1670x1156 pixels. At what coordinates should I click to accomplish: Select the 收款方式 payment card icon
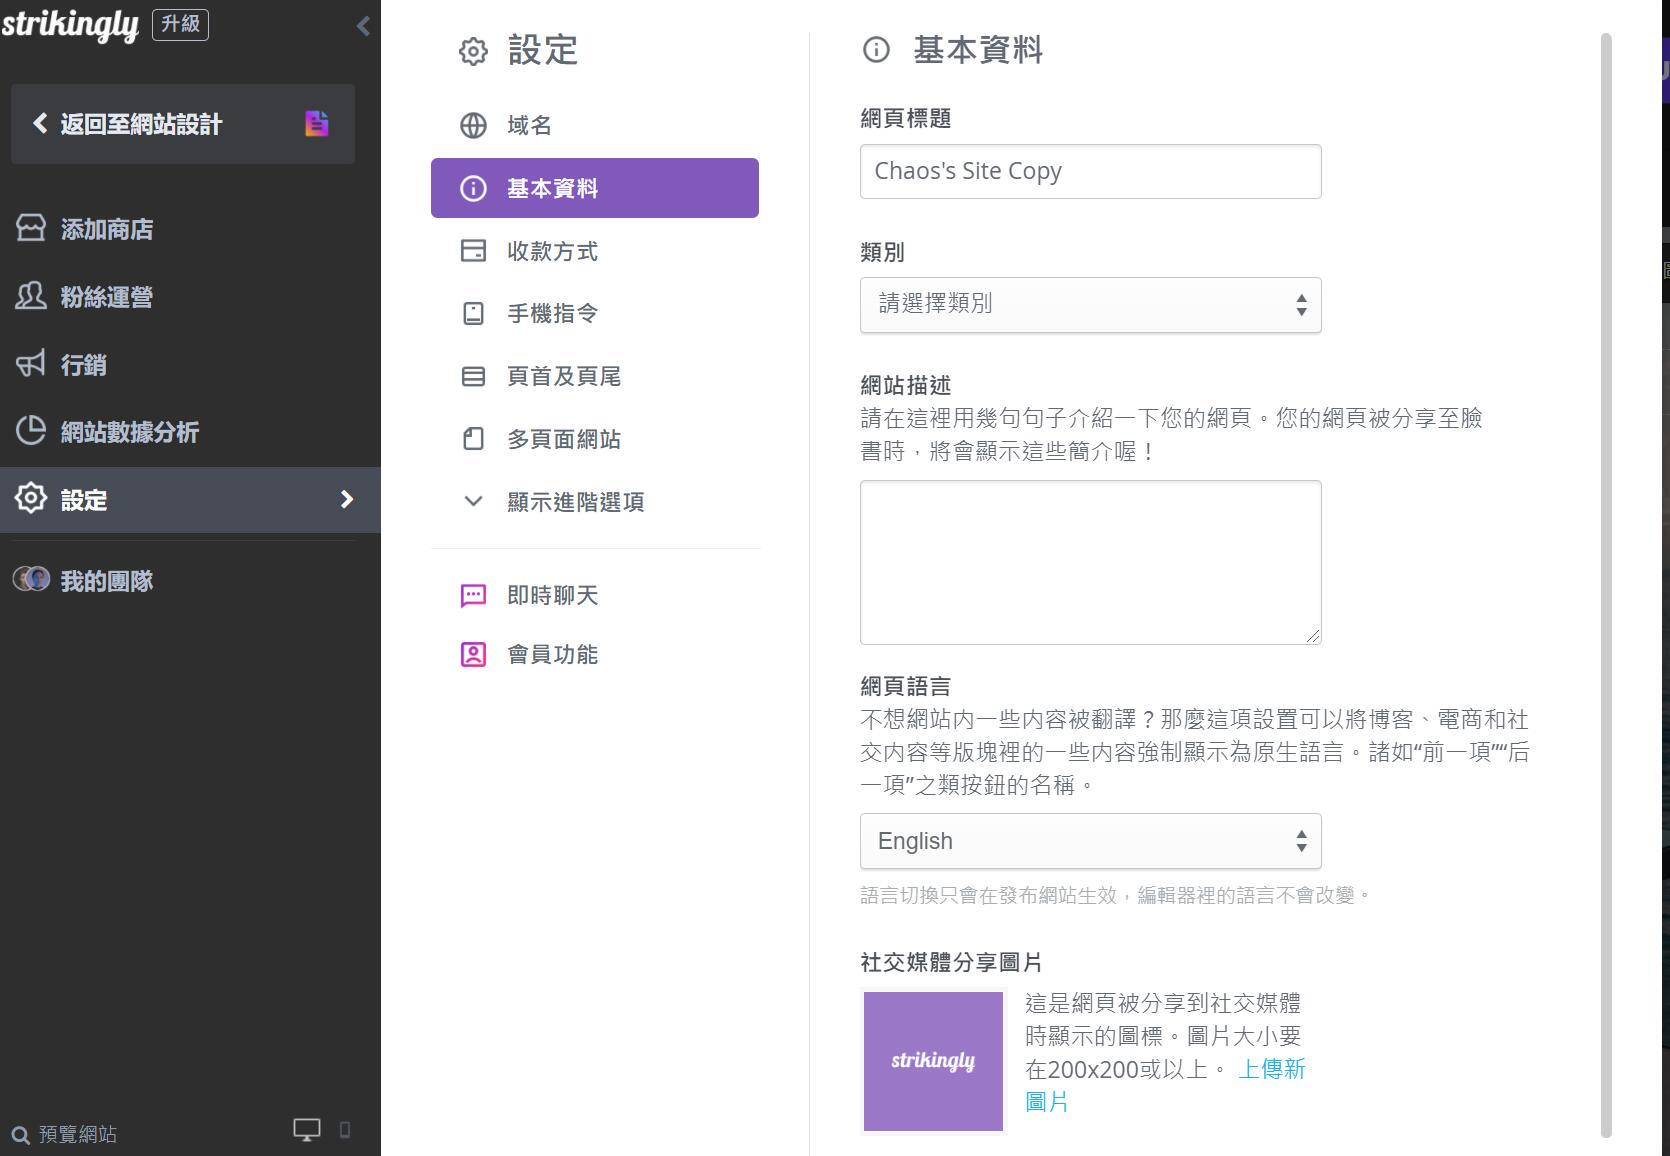[472, 251]
